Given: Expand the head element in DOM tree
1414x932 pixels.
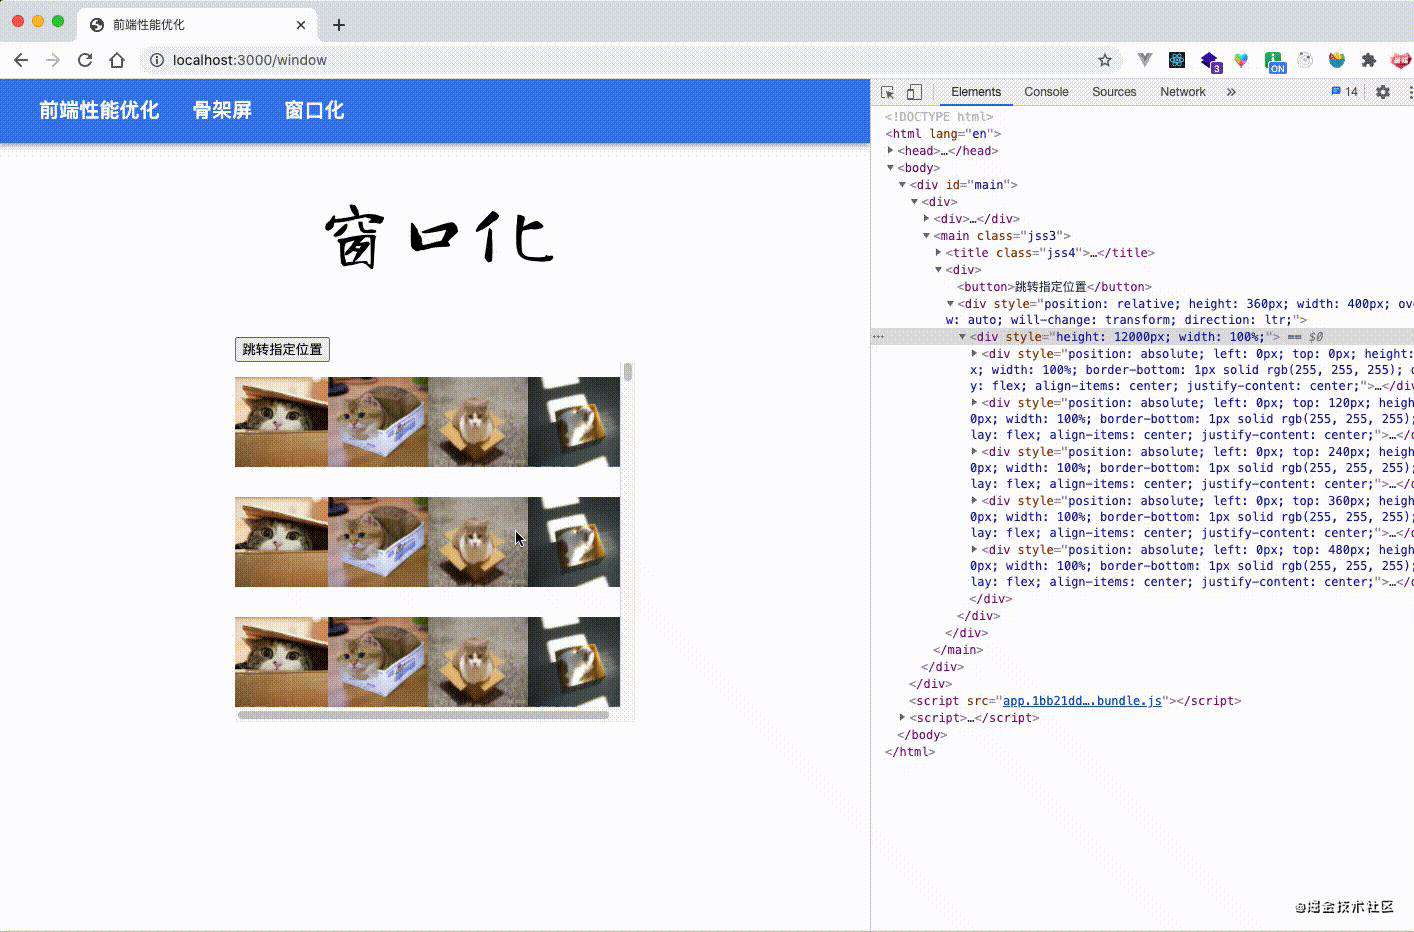Looking at the screenshot, I should 890,151.
